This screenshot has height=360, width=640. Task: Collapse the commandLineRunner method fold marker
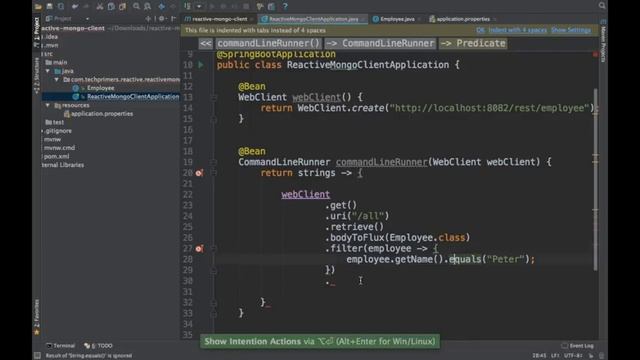coord(213,162)
